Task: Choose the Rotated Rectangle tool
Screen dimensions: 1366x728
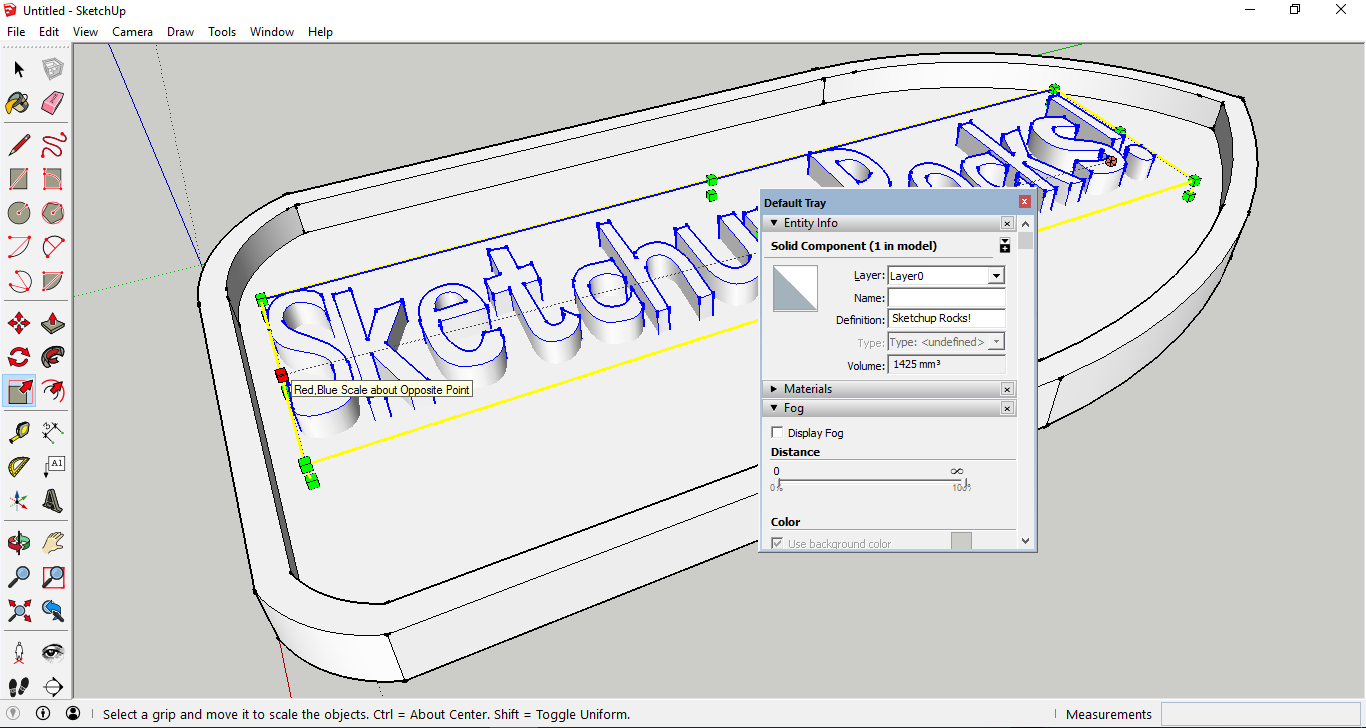Action: point(53,179)
